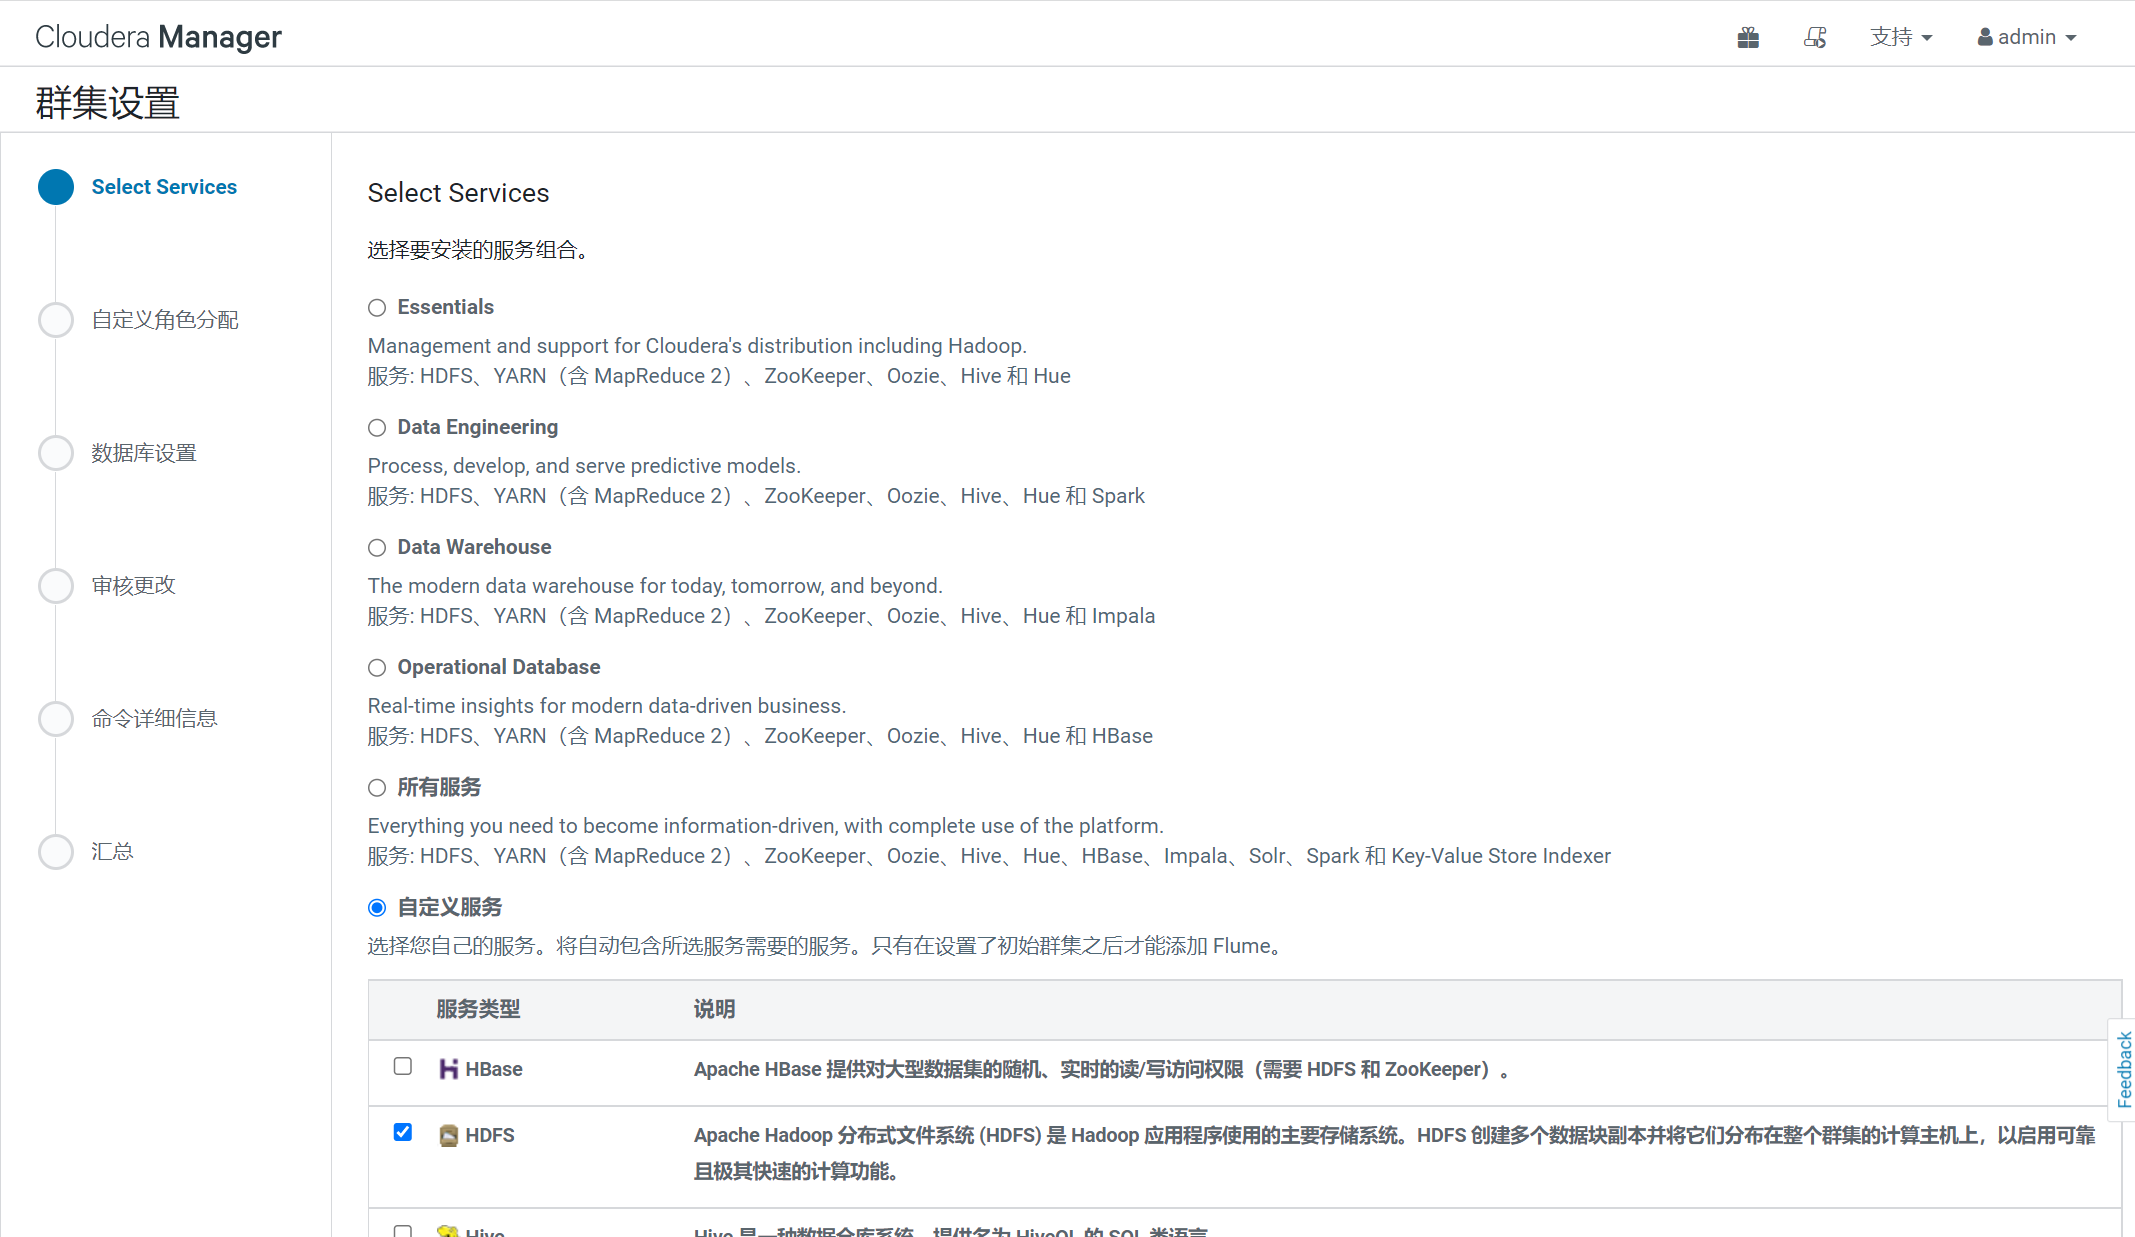The width and height of the screenshot is (2135, 1237).
Task: Uncheck the HDFS service checkbox
Action: click(403, 1132)
